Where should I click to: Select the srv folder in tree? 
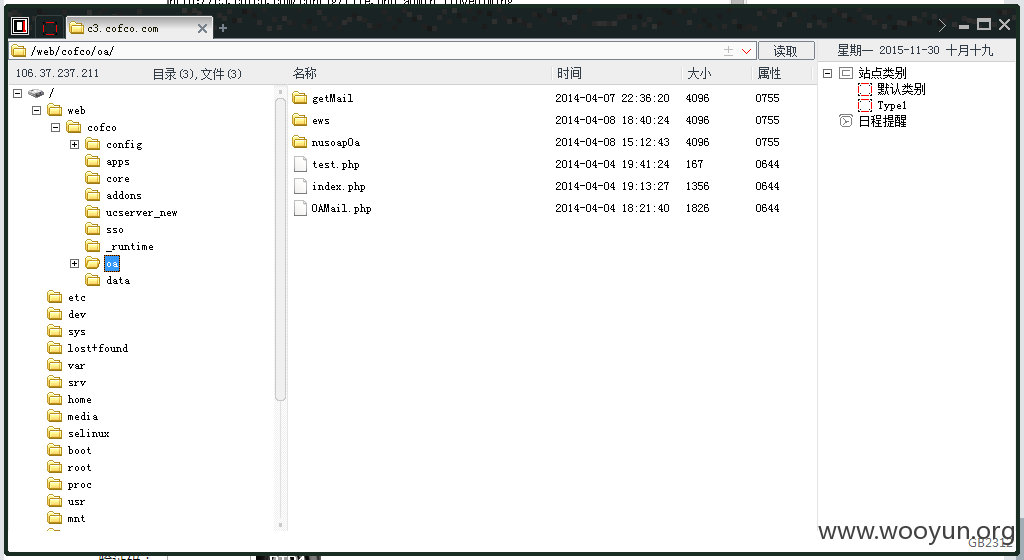tap(67, 382)
